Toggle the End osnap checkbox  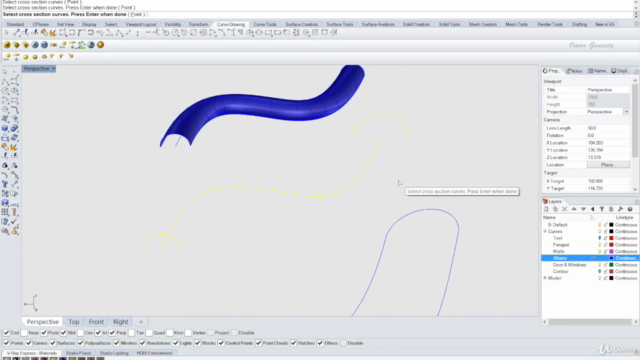(x=6, y=333)
